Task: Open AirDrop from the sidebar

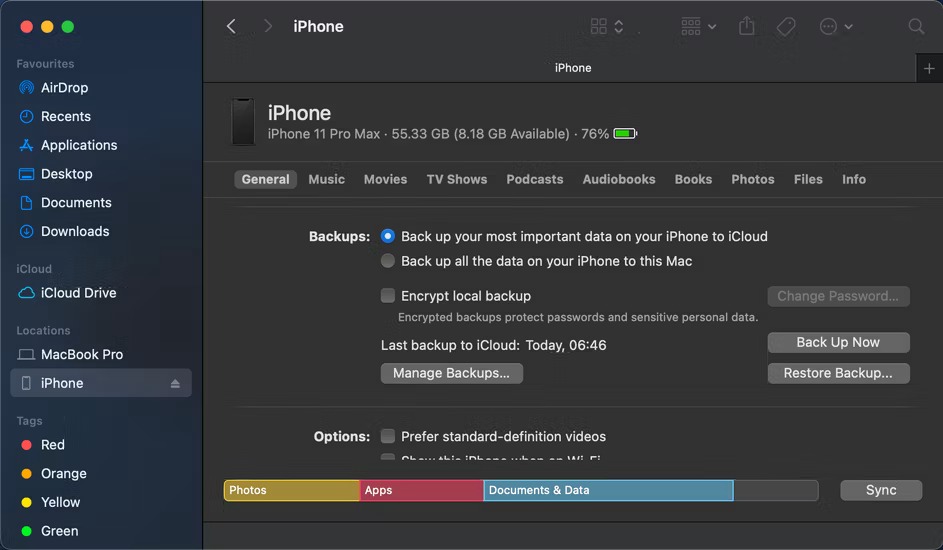Action: tap(64, 88)
